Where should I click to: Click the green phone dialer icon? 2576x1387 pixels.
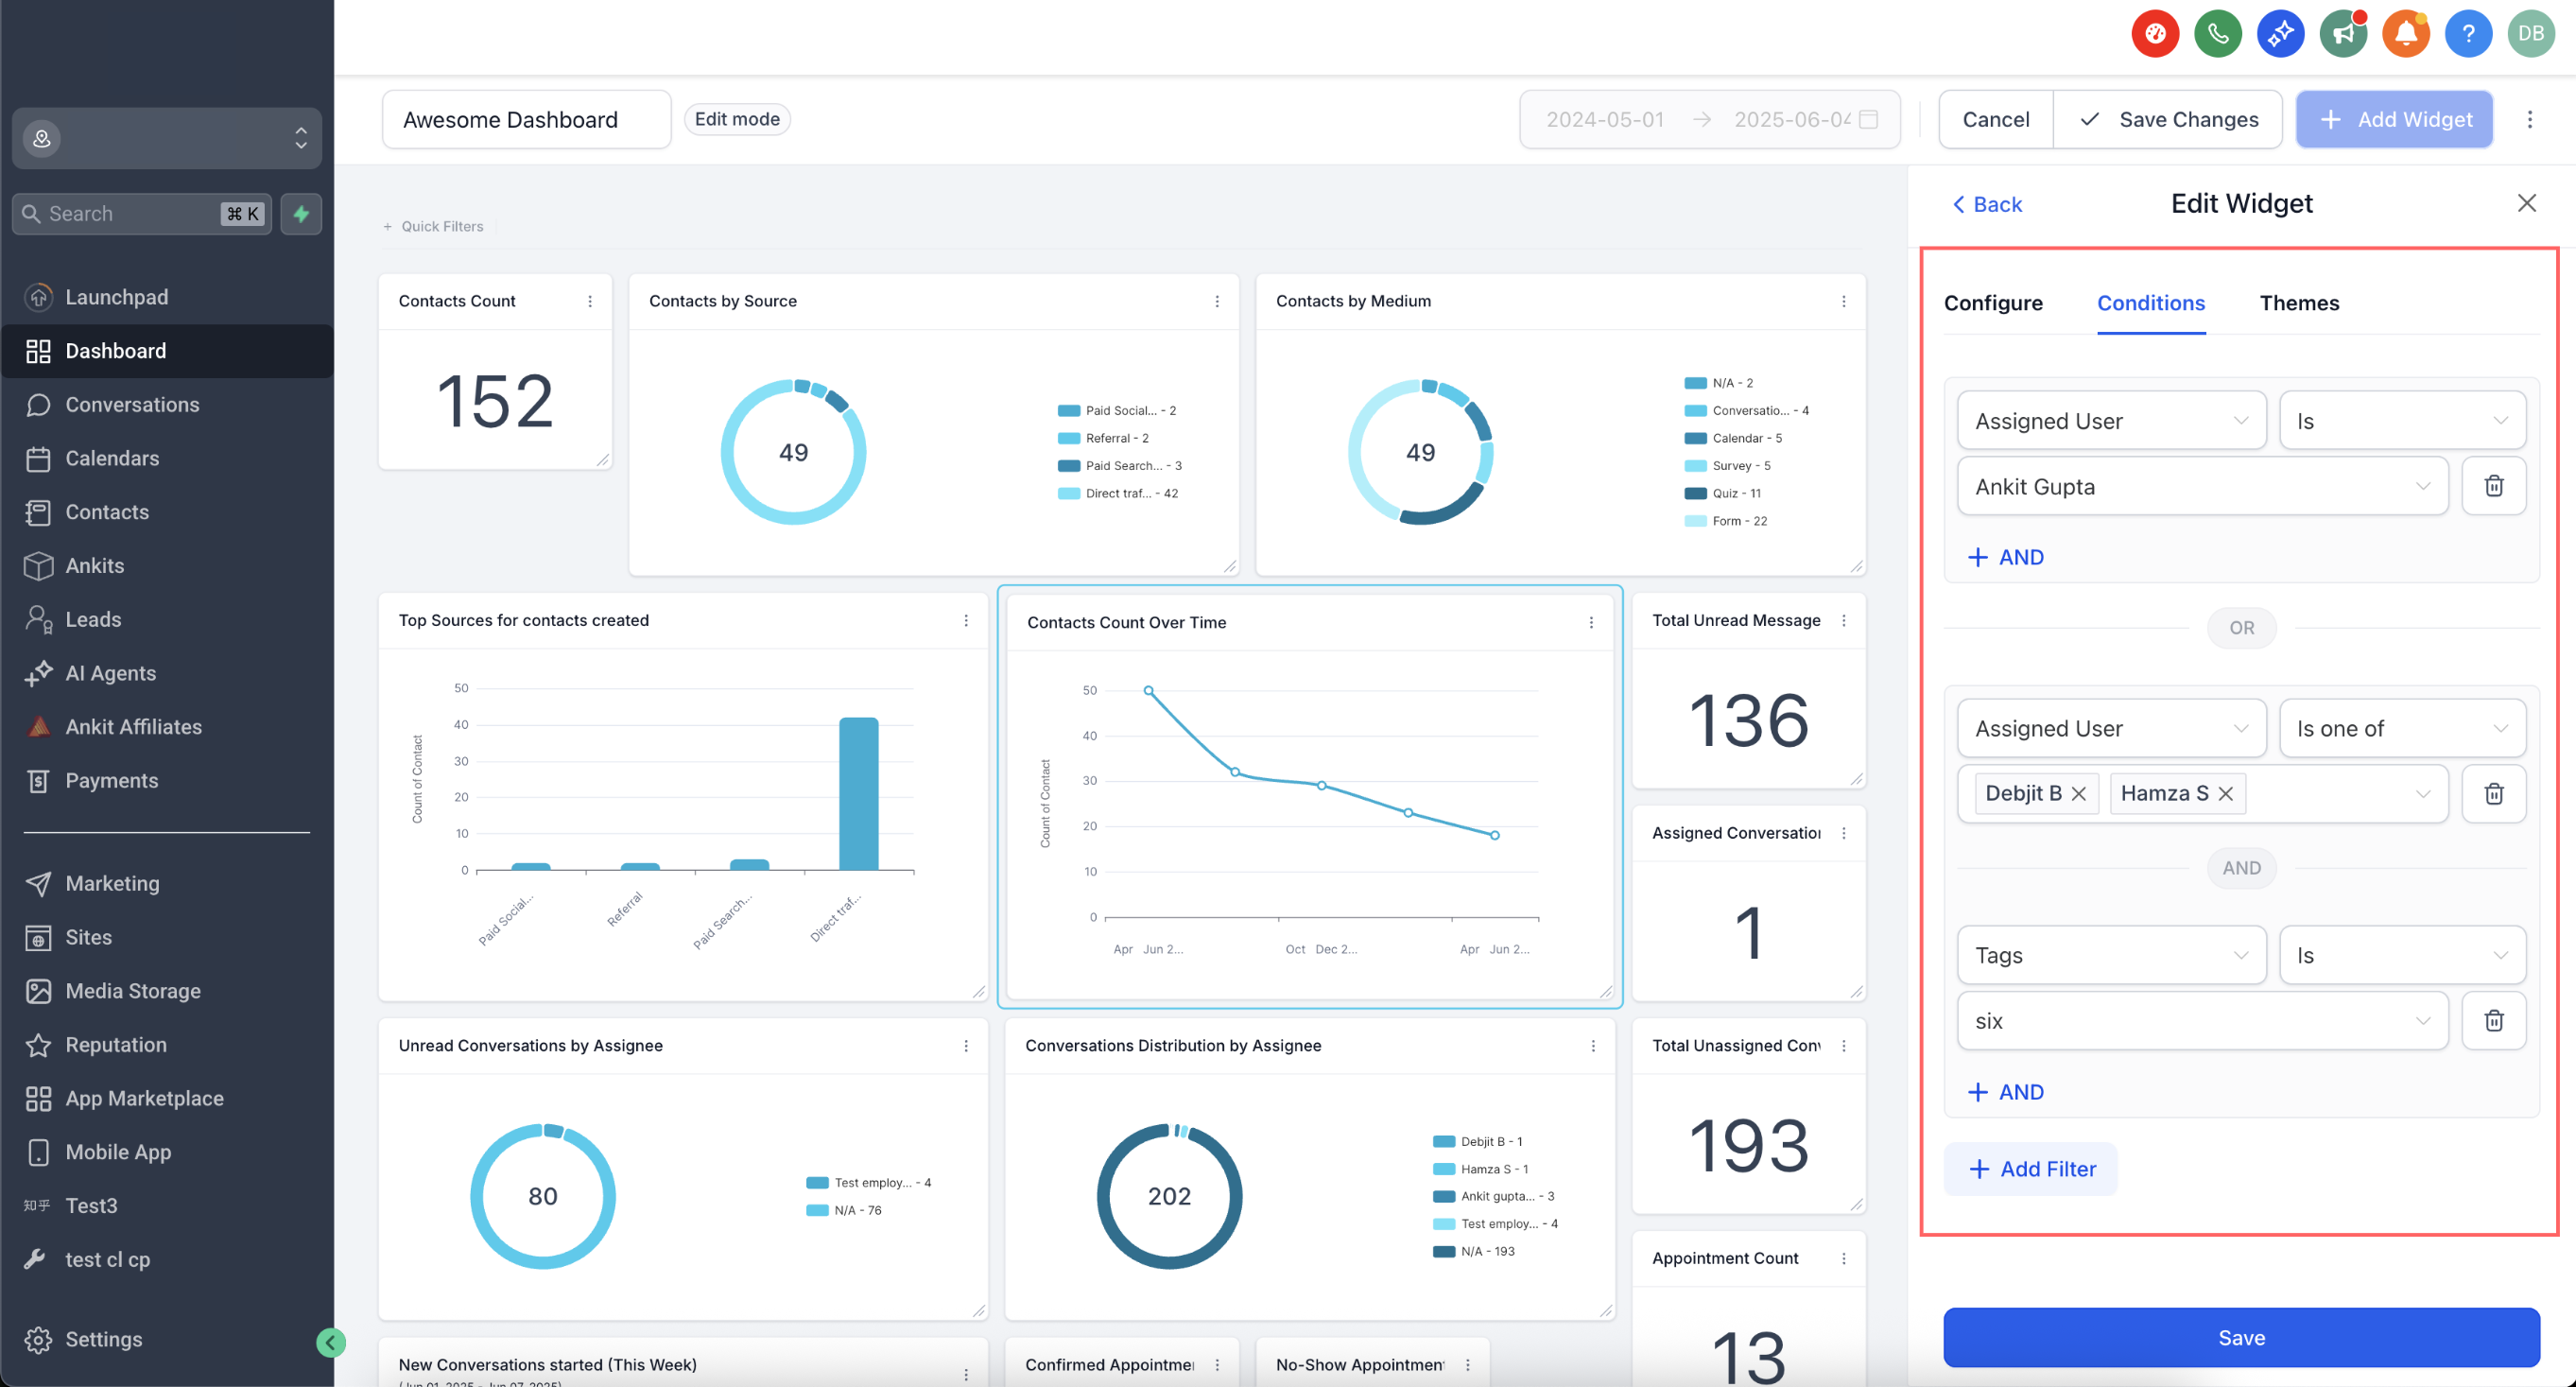tap(2217, 34)
